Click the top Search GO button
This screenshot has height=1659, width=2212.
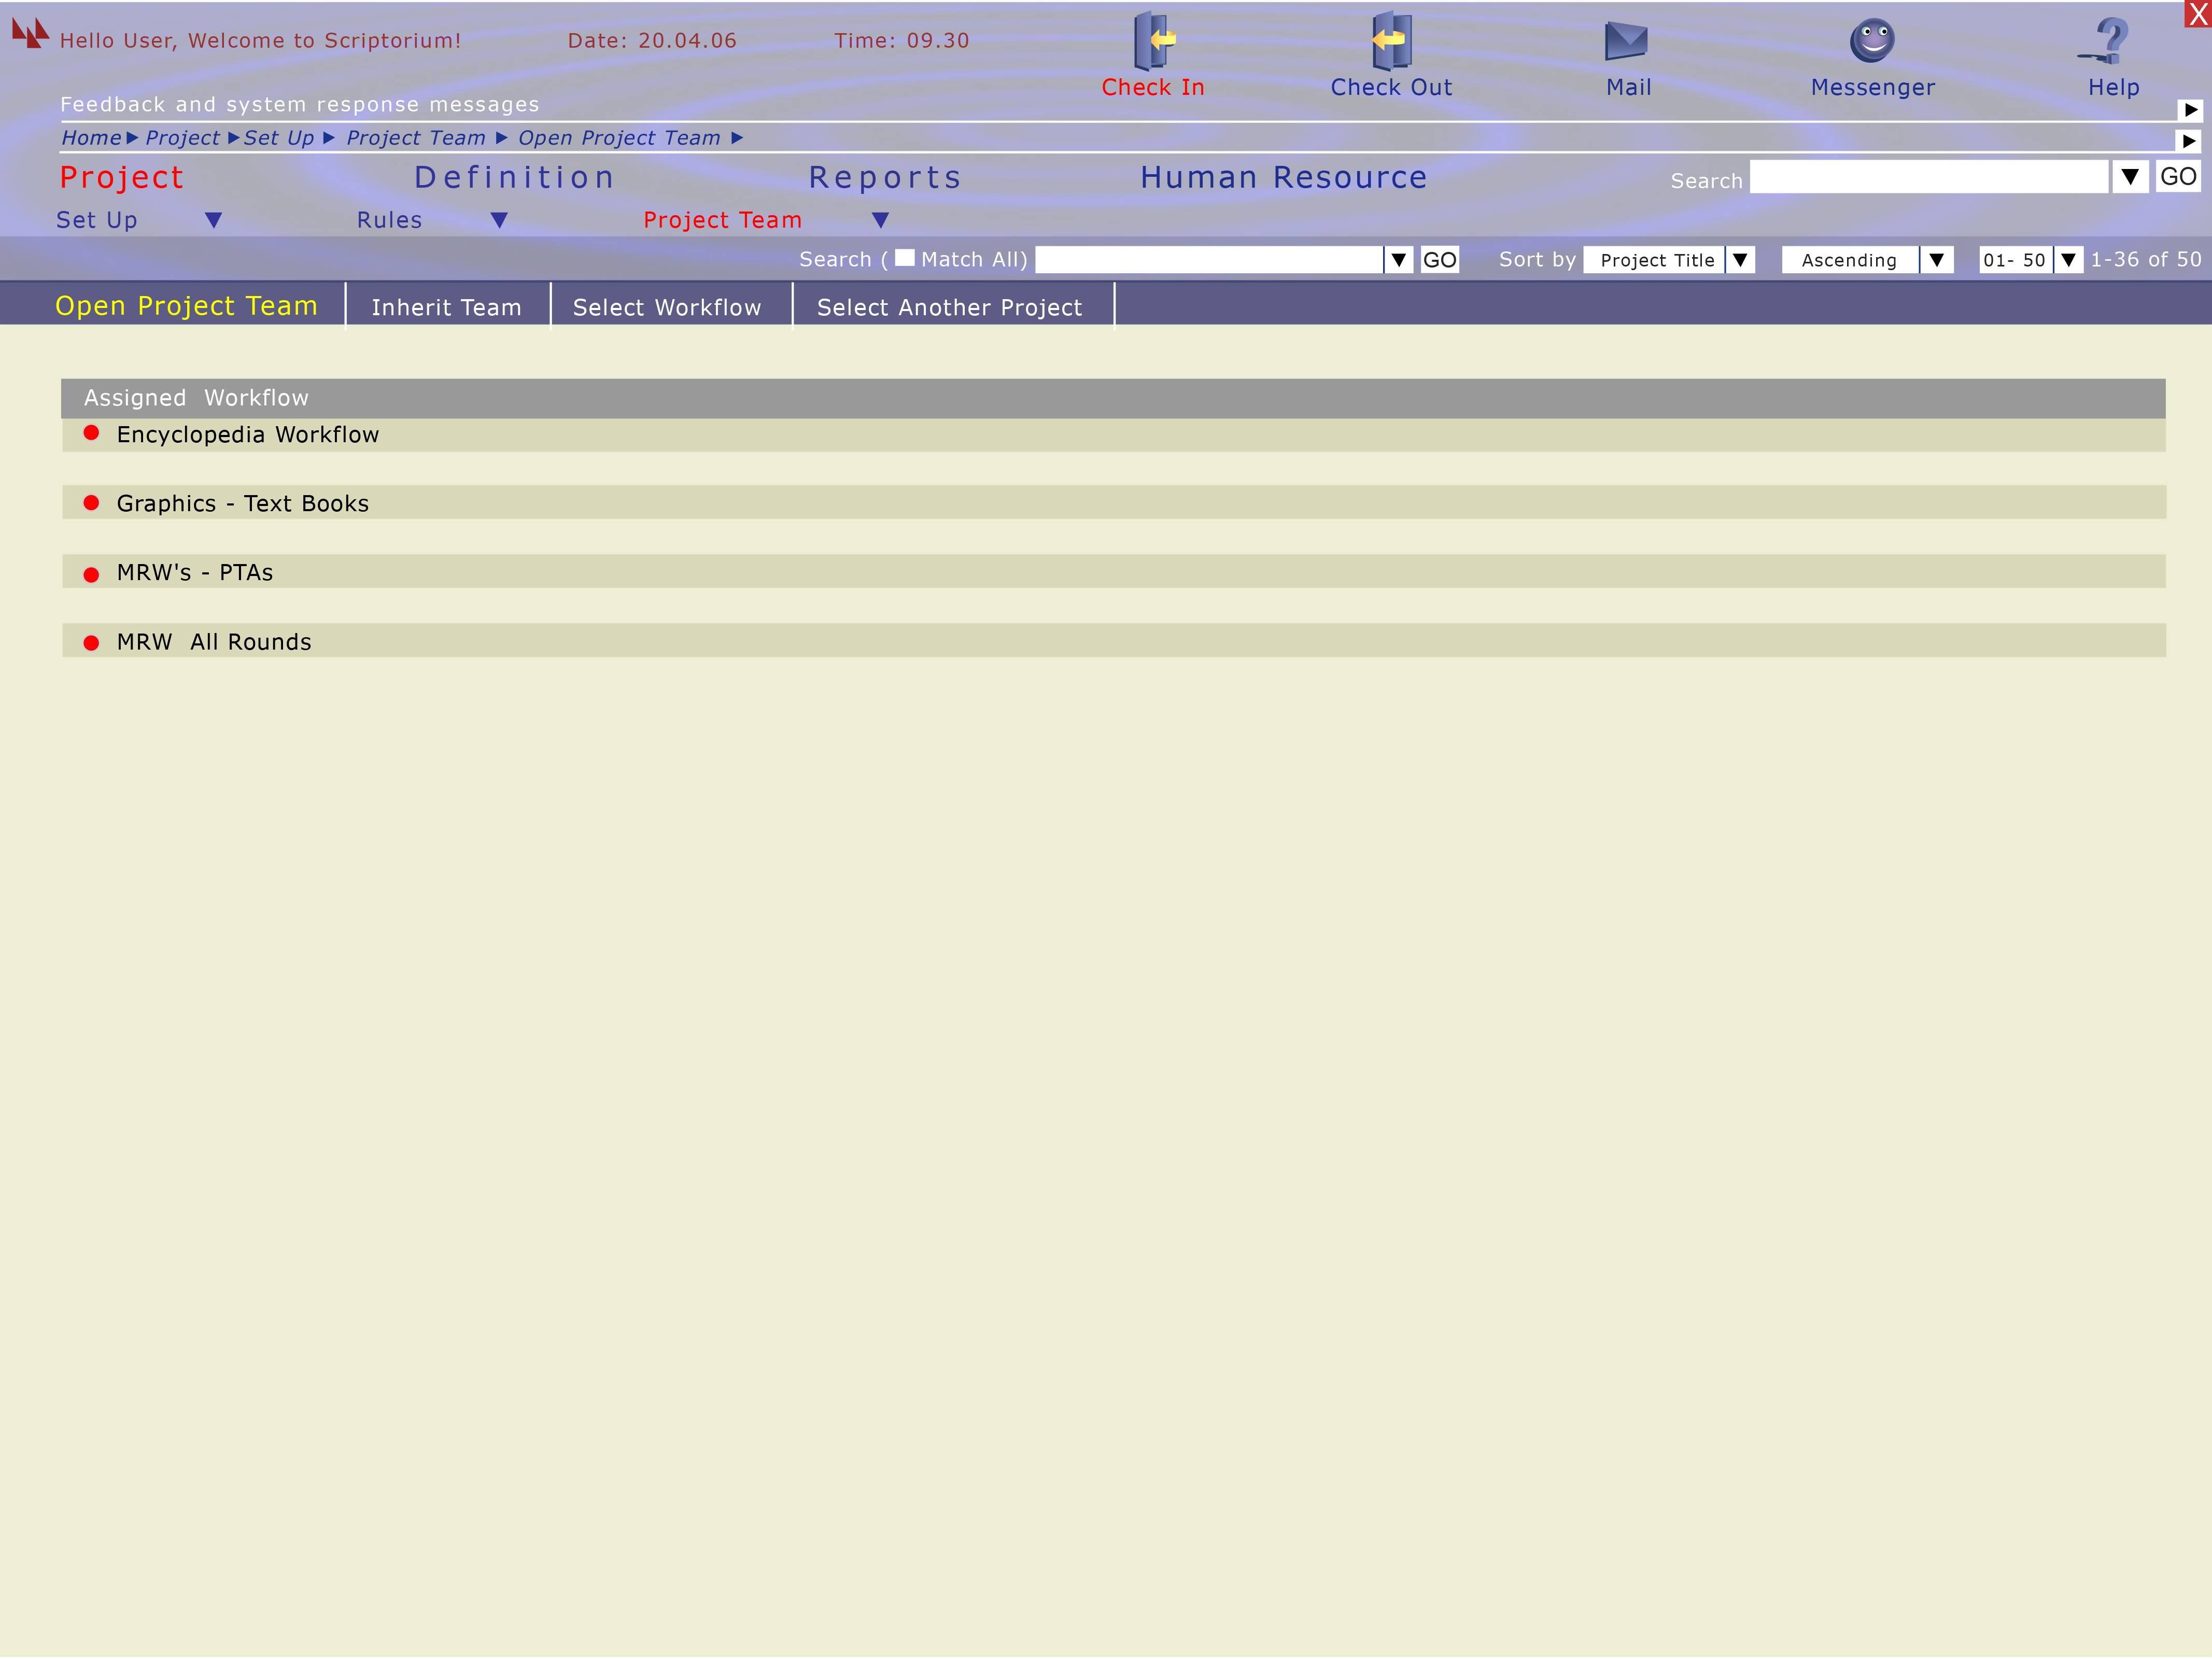[x=2178, y=177]
